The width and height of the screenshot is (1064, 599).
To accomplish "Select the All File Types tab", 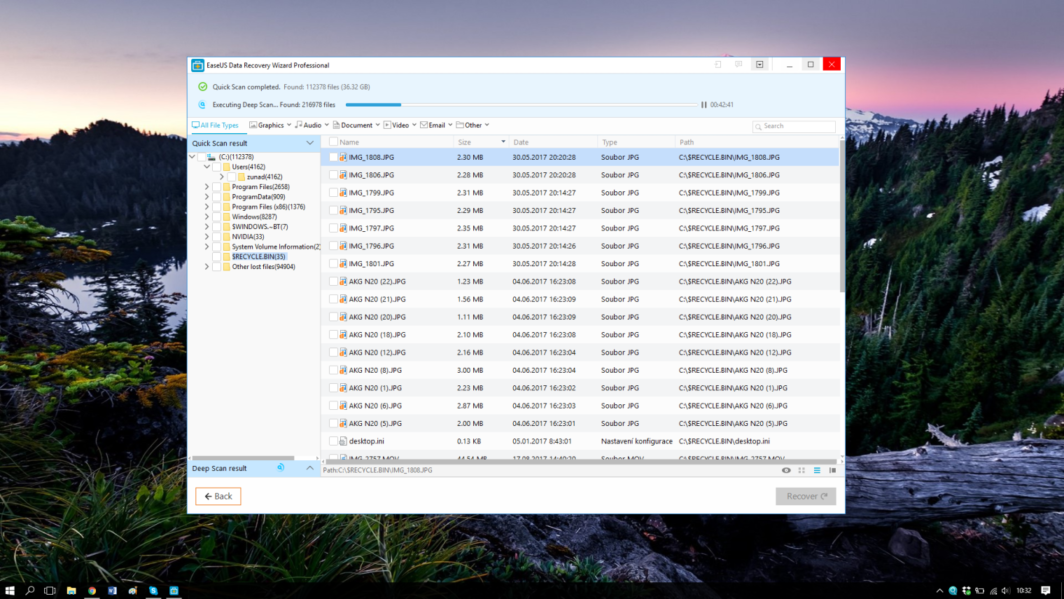I will coord(216,126).
